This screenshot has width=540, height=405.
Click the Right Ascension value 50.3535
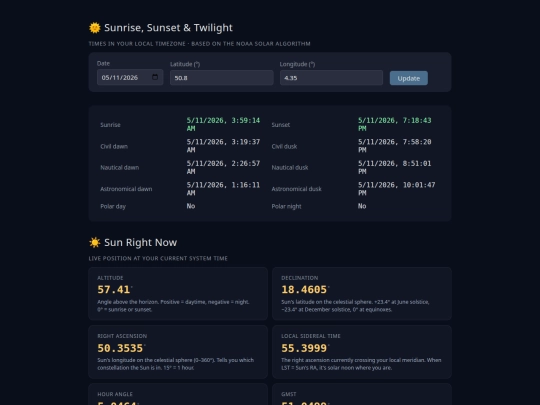120,348
